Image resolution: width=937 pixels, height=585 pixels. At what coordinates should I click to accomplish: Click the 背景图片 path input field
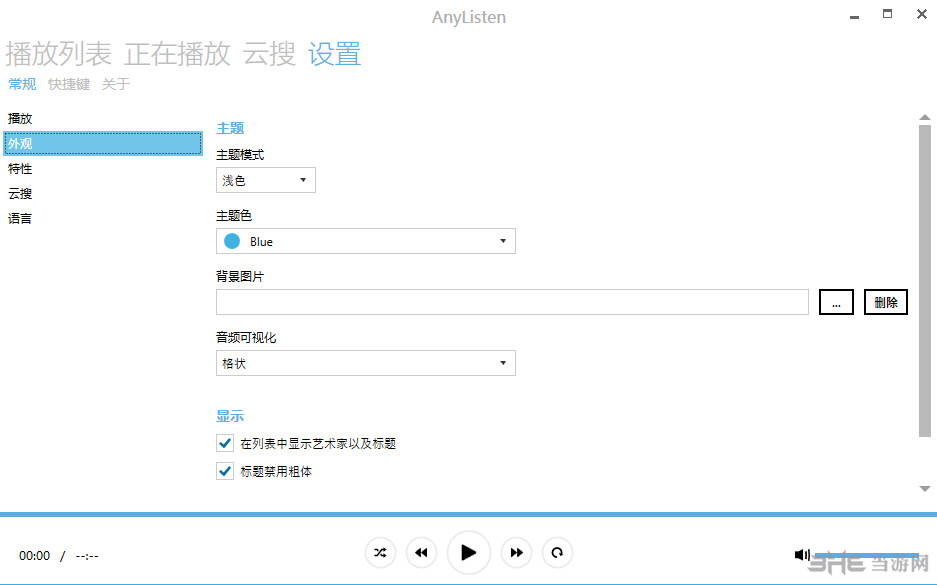click(x=512, y=302)
